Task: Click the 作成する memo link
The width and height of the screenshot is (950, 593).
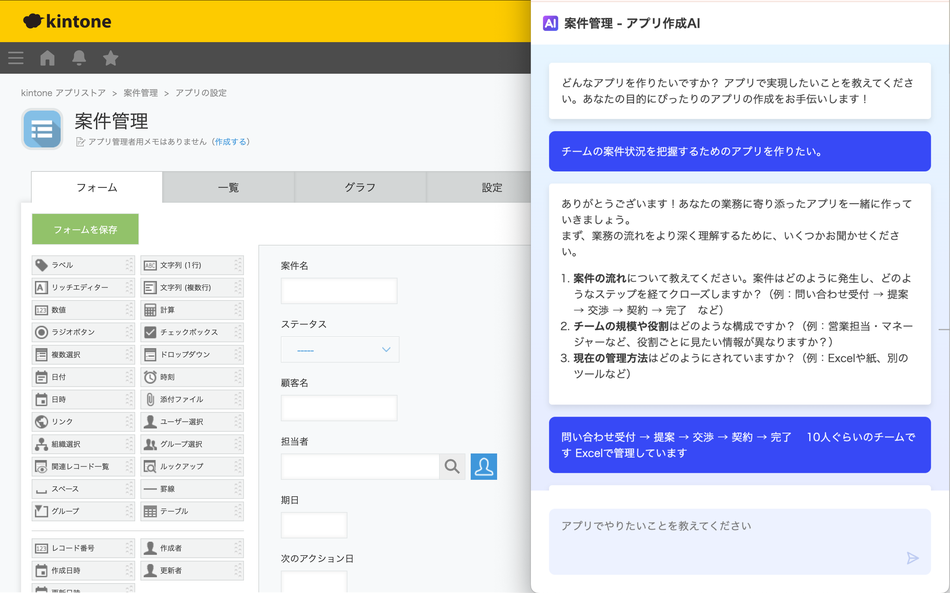Action: (x=231, y=142)
